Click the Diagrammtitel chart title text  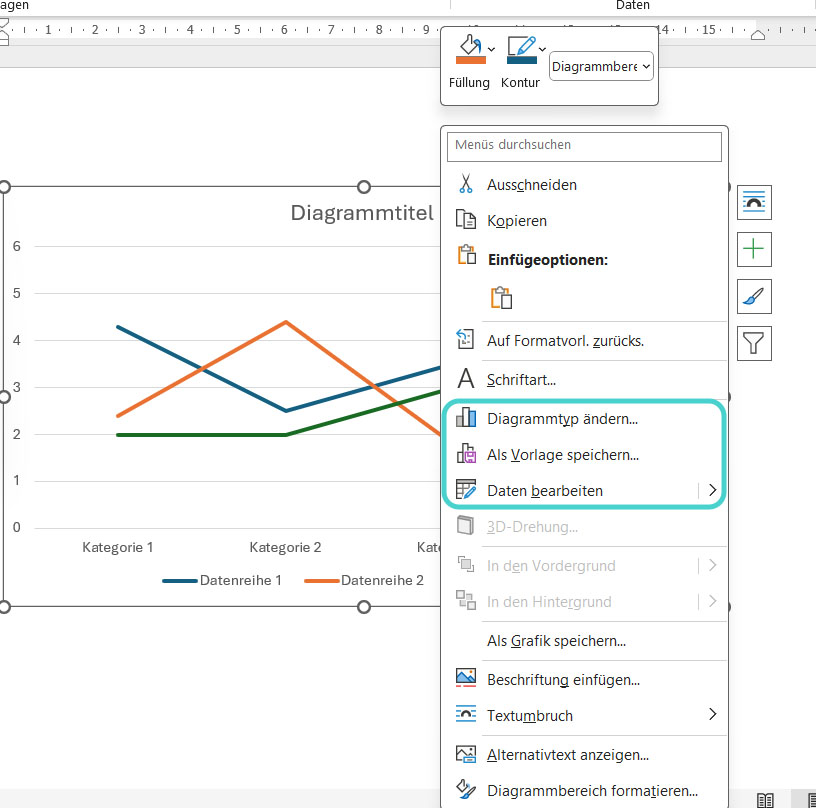tap(362, 213)
